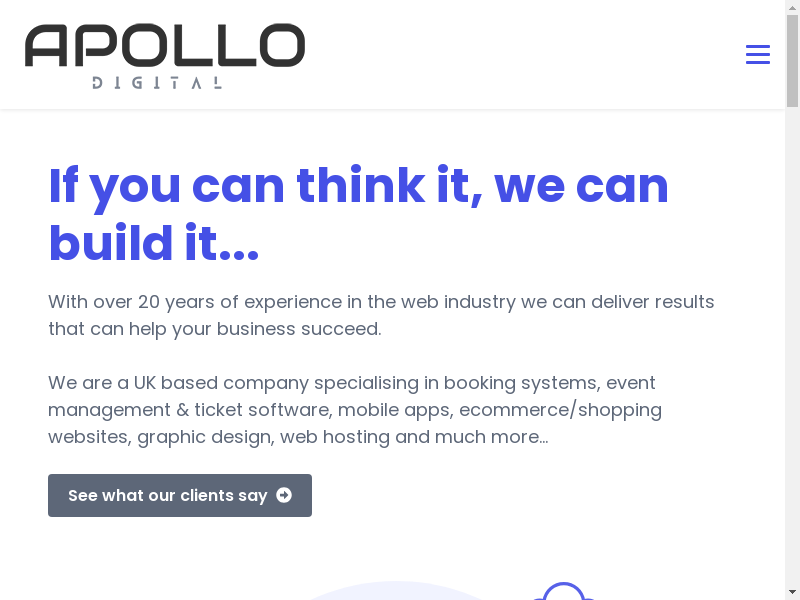Click the pale blue circle illustration
The width and height of the screenshot is (800, 600).
[400, 591]
